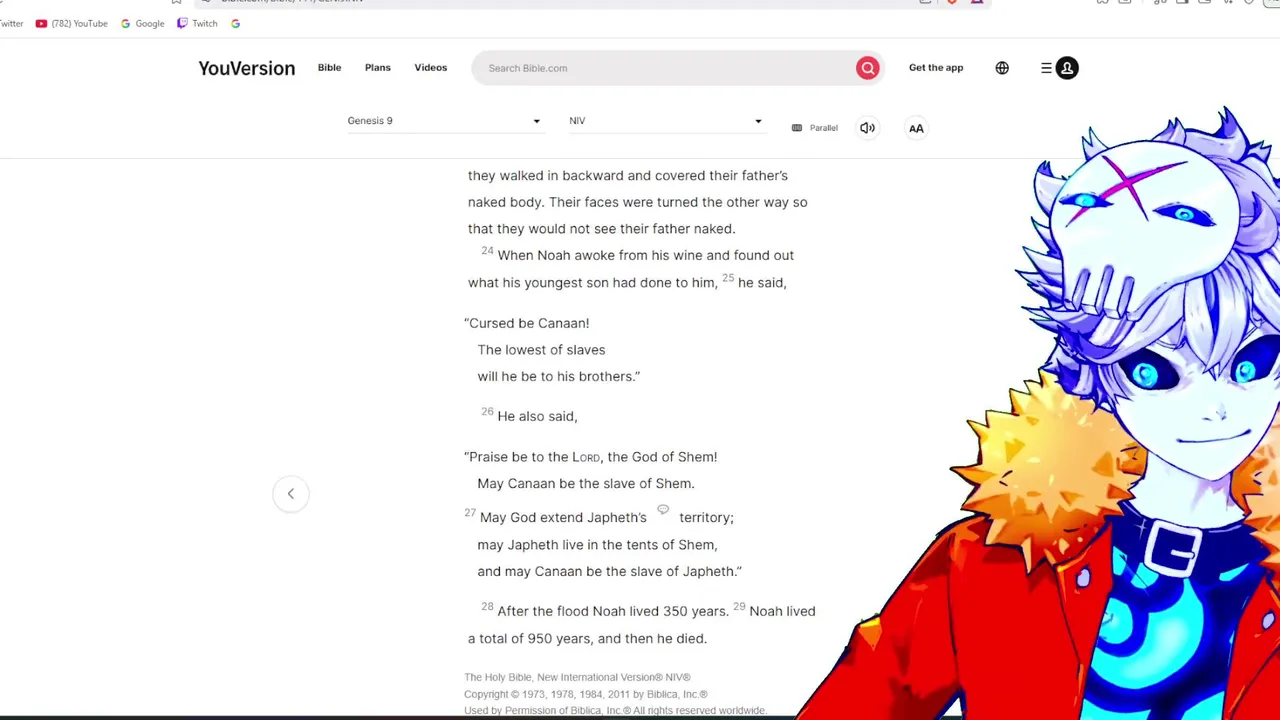Play the chapter audio speaker icon
Screen dimensions: 1280x720
click(867, 128)
